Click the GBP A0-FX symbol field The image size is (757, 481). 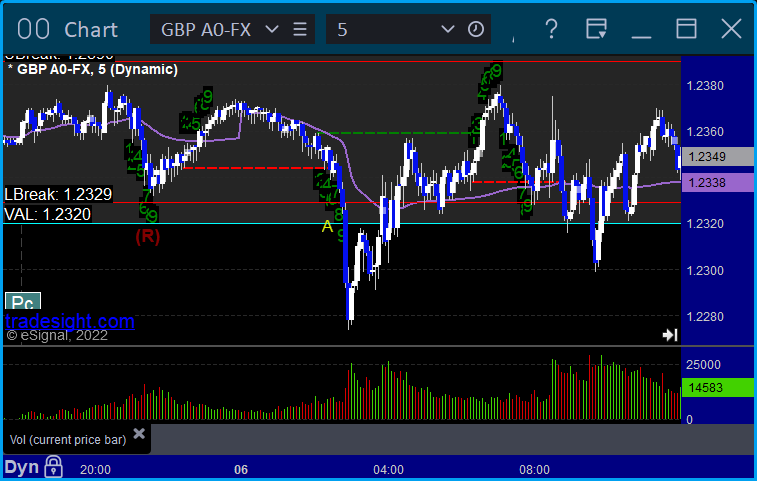pyautogui.click(x=232, y=29)
